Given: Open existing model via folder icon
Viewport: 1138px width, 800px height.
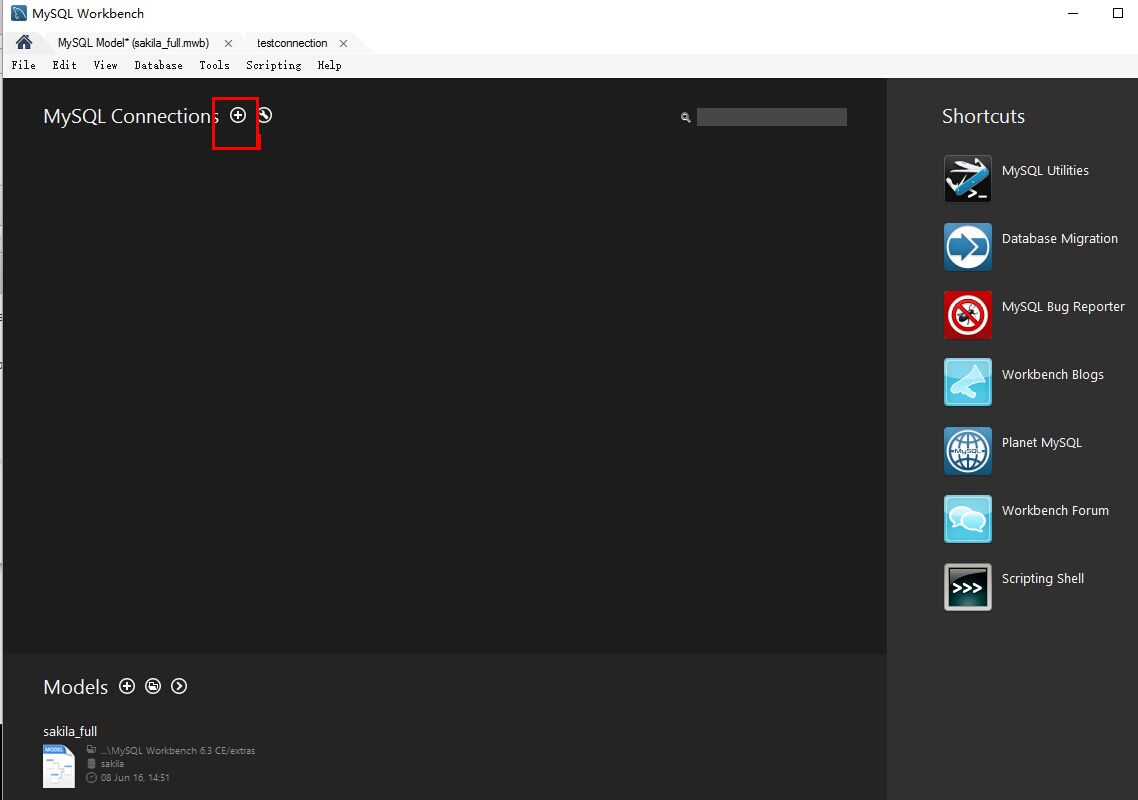Looking at the screenshot, I should point(153,686).
